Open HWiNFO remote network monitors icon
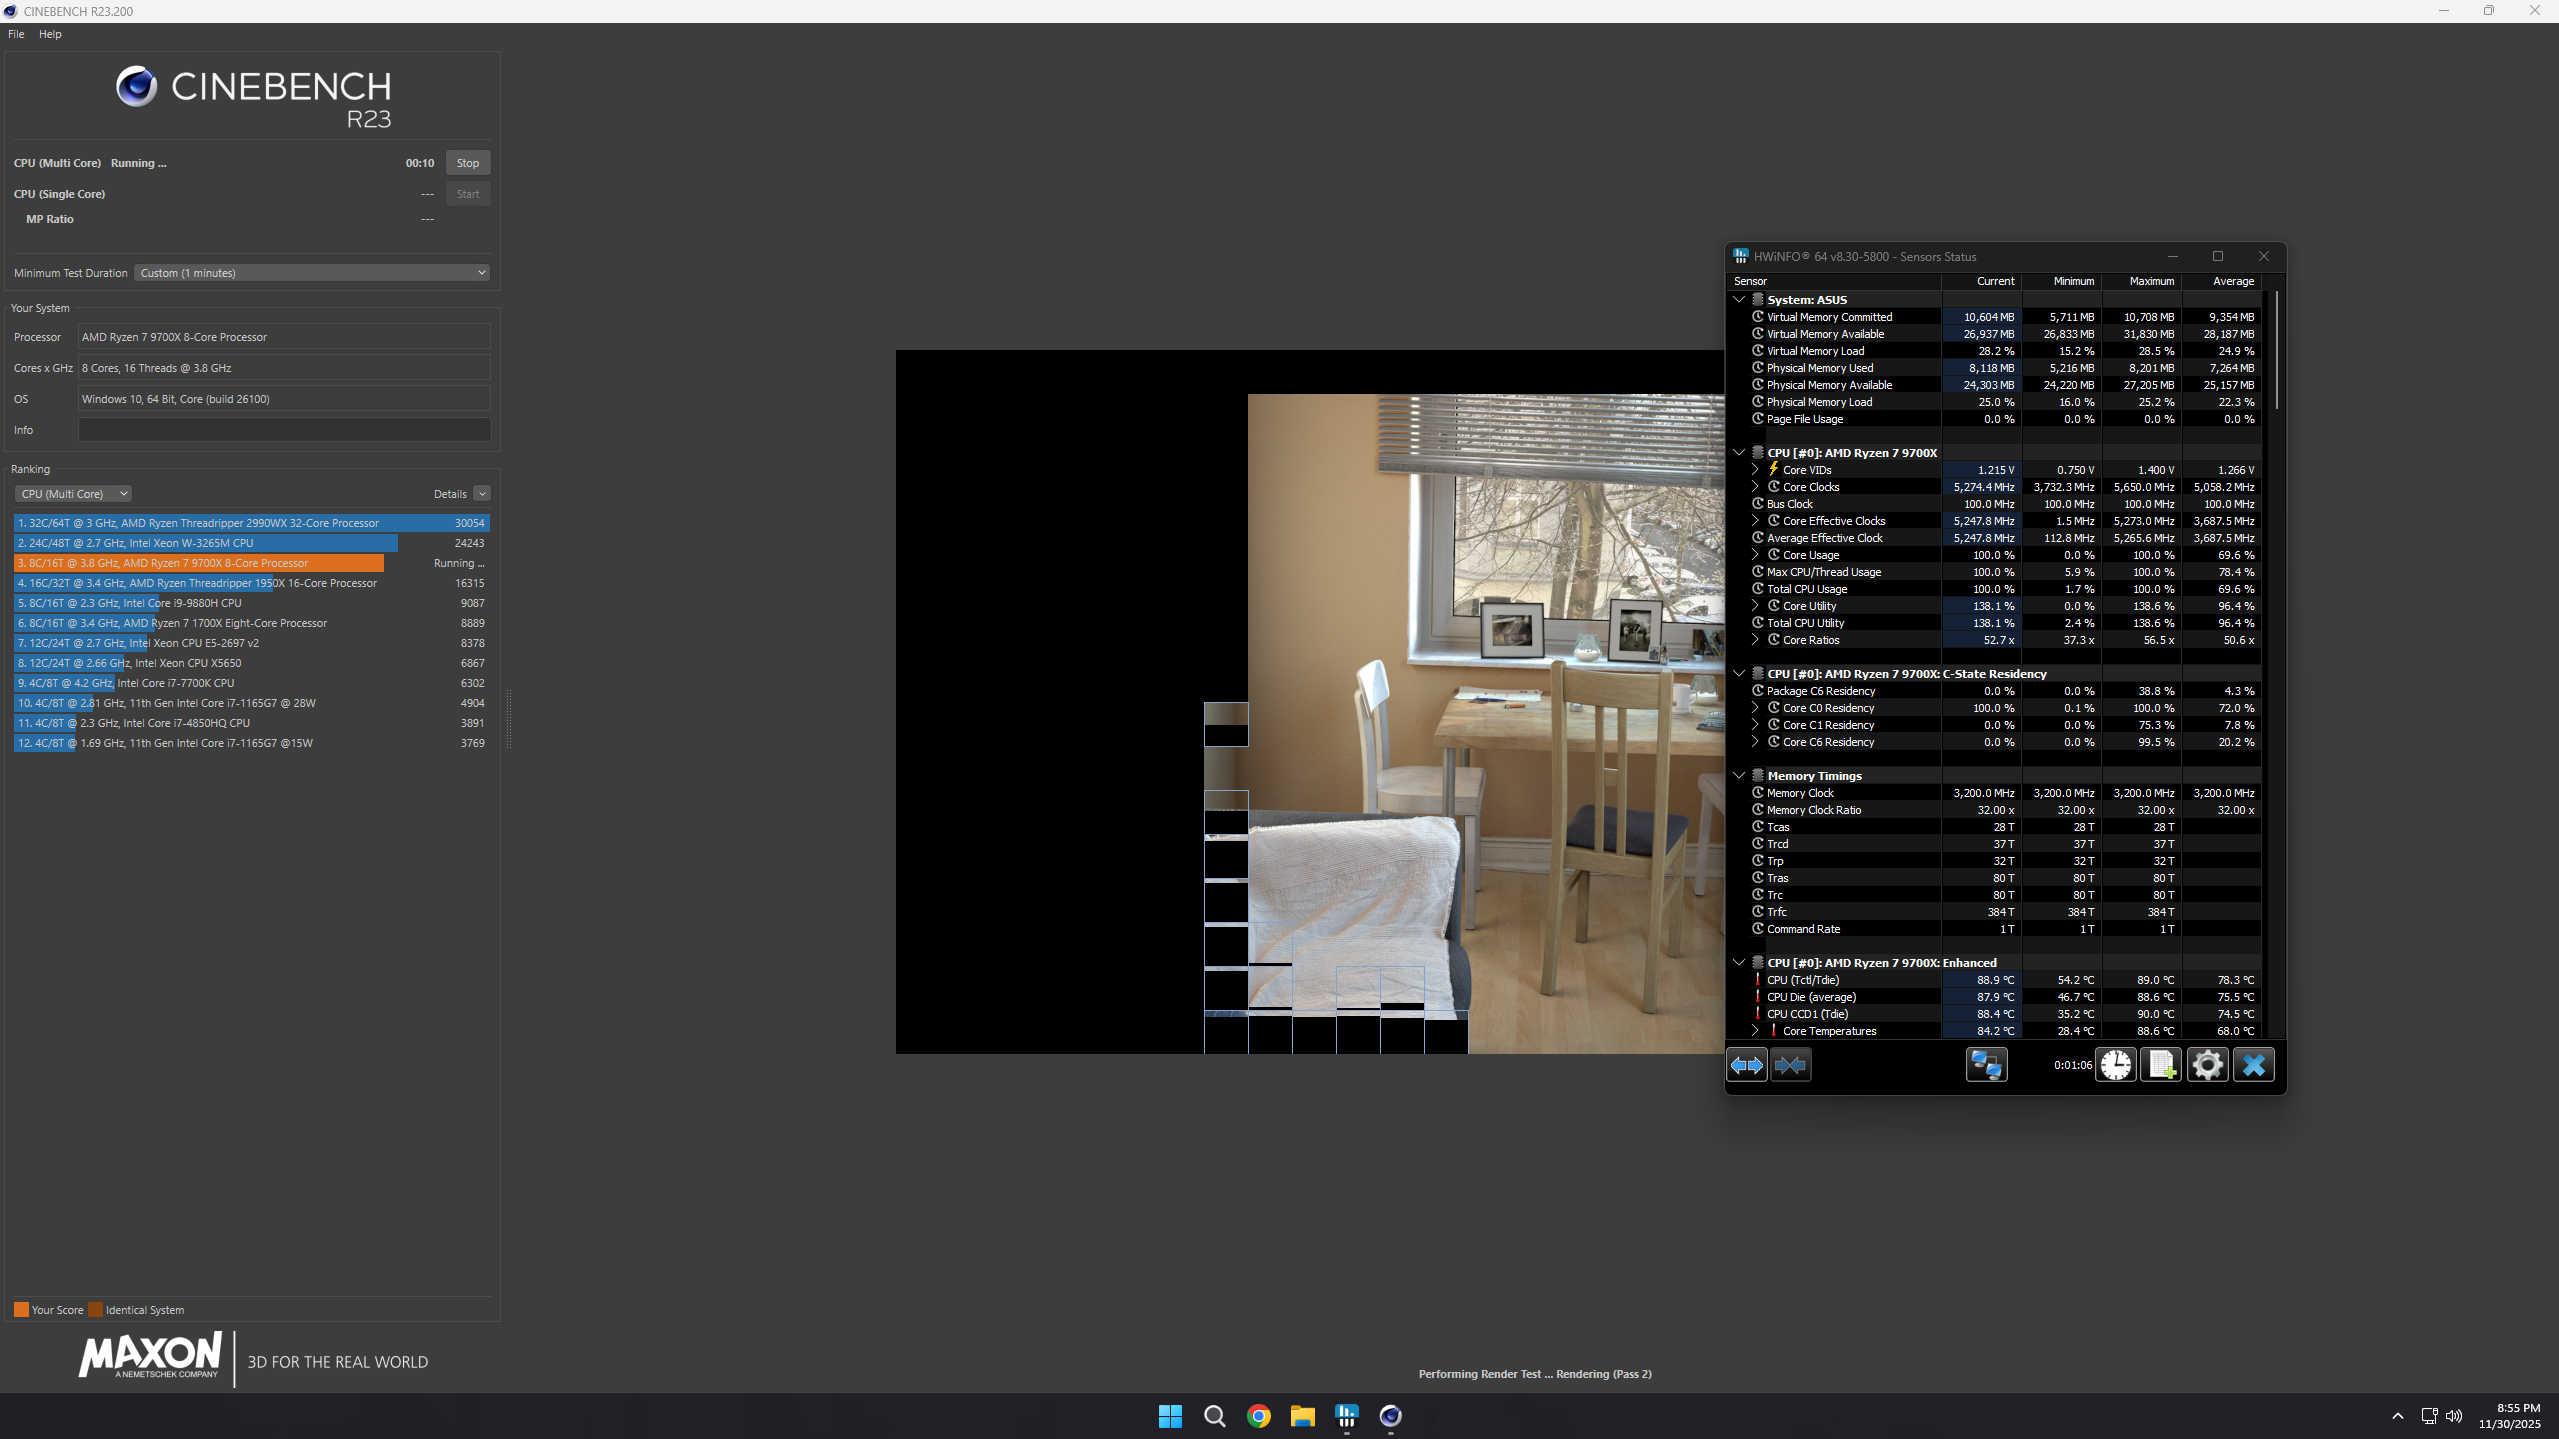2559x1439 pixels. click(x=1986, y=1065)
